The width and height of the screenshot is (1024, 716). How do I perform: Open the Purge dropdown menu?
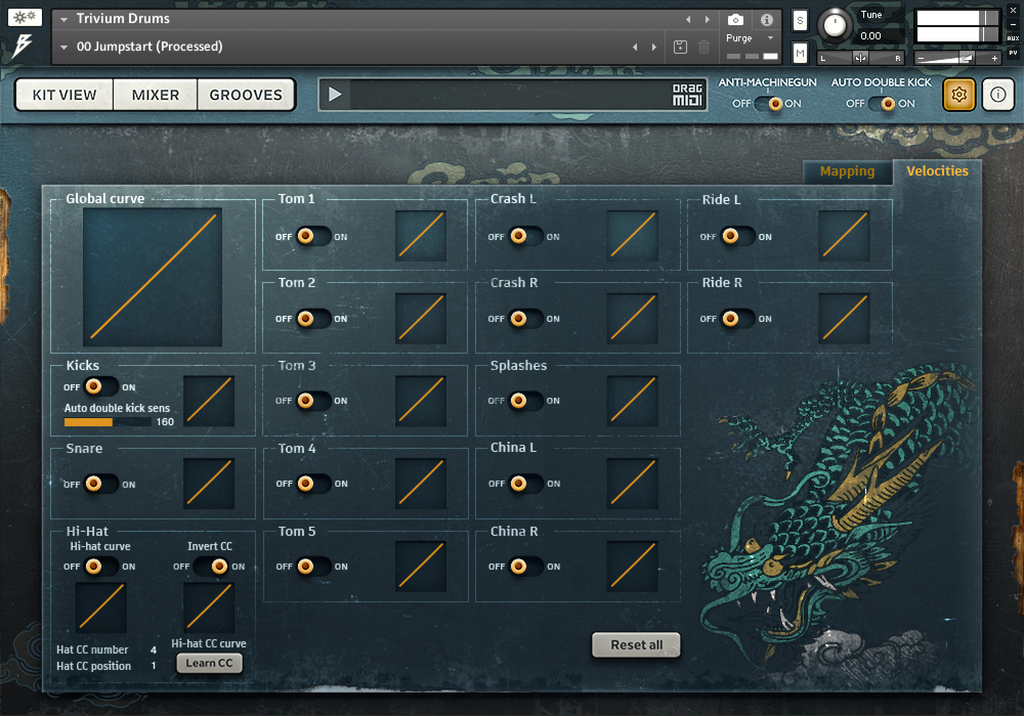tap(750, 38)
